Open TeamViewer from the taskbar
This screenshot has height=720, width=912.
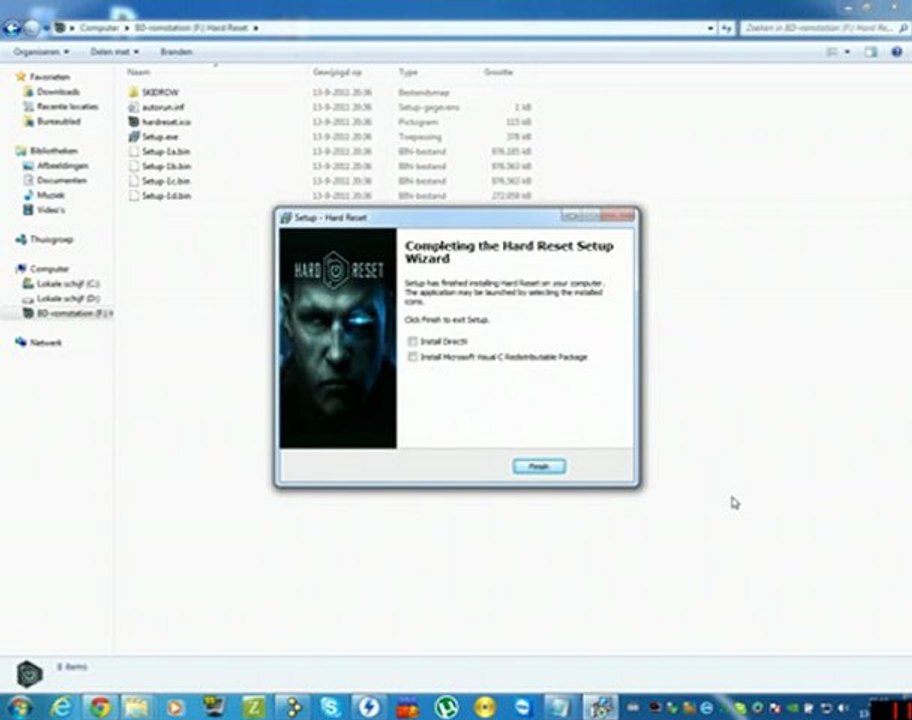pos(522,707)
